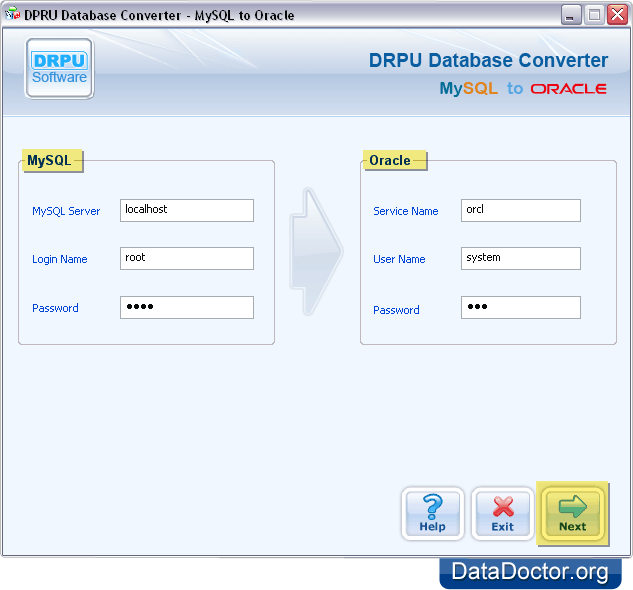Click the application icon in title bar
This screenshot has width=633, height=590.
(x=12, y=15)
